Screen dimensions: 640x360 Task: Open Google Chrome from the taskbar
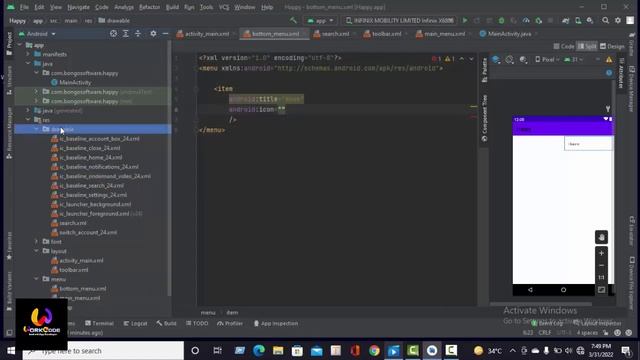pyautogui.click(x=374, y=351)
